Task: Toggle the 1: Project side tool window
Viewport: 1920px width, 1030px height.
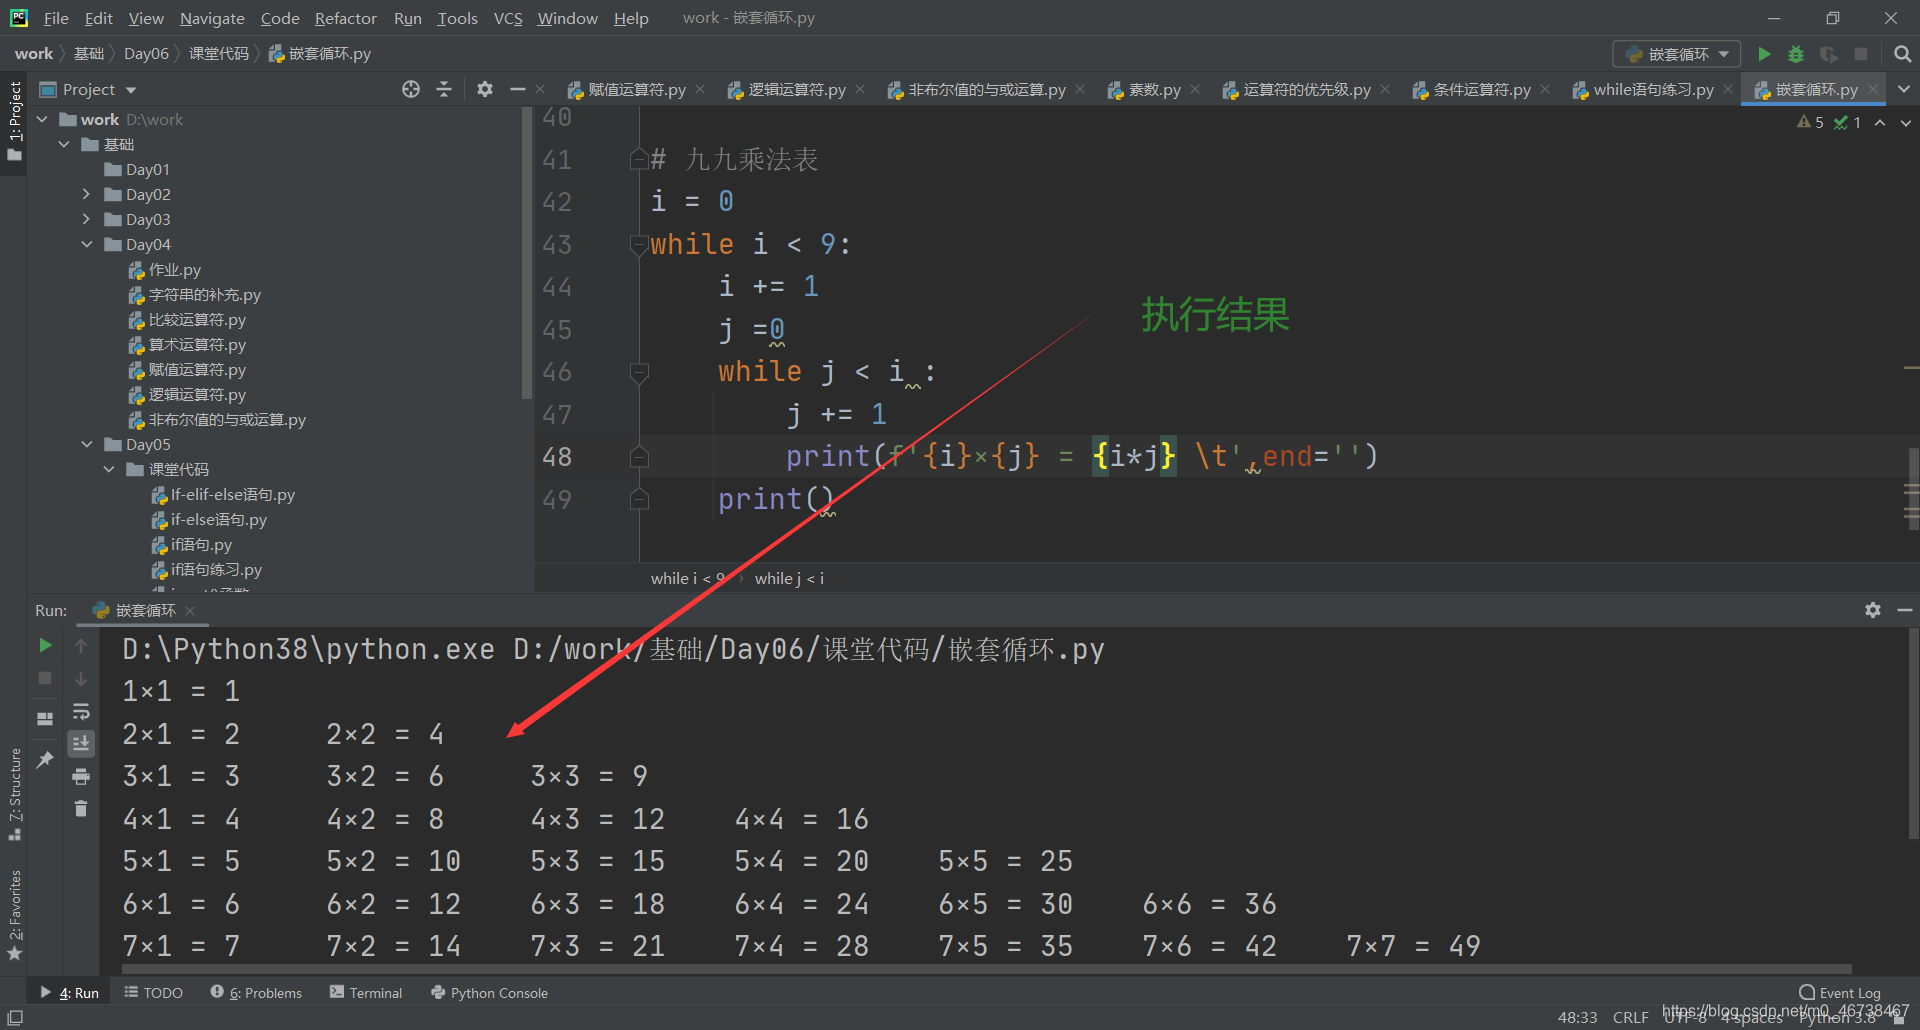Action: tap(14, 120)
